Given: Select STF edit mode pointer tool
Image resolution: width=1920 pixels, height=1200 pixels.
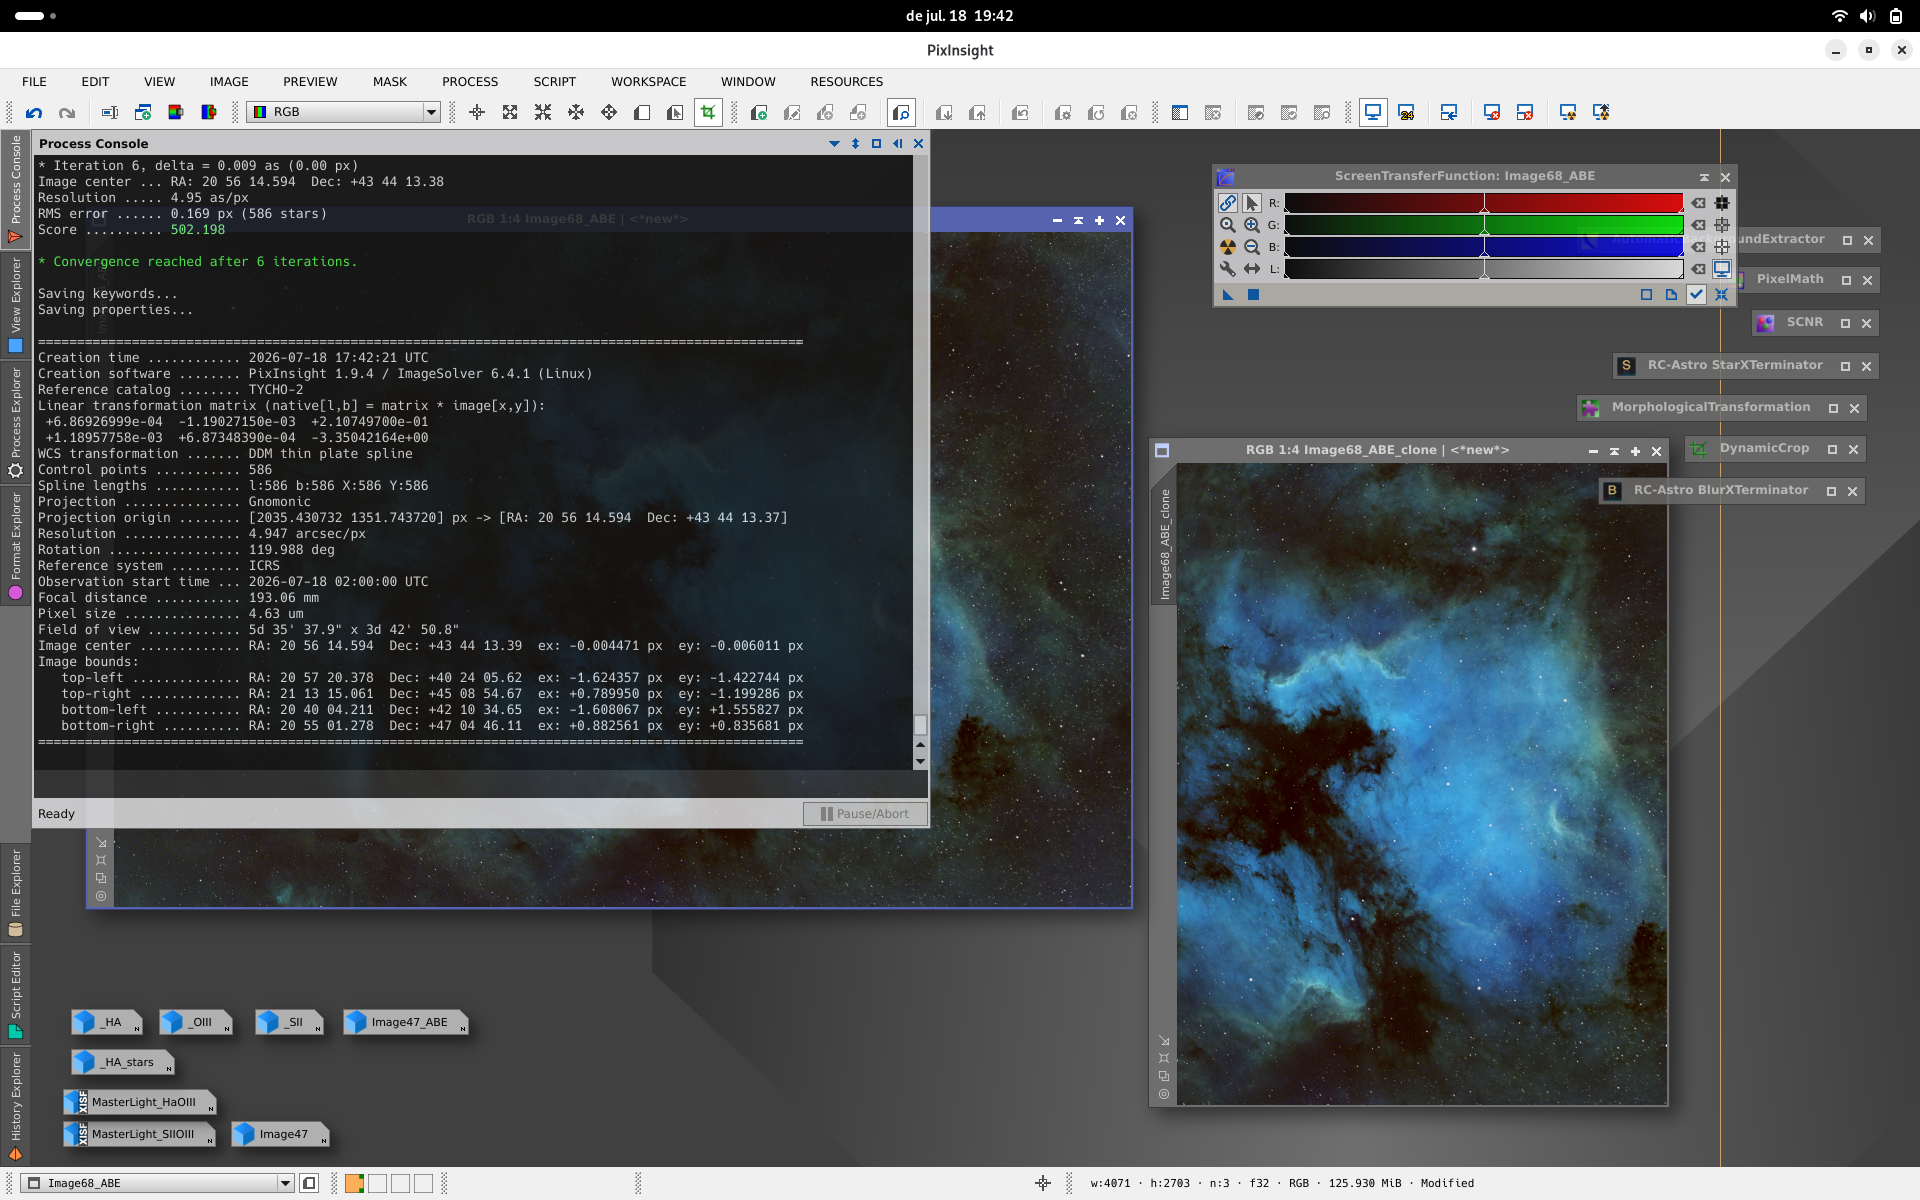Looking at the screenshot, I should click(x=1251, y=203).
